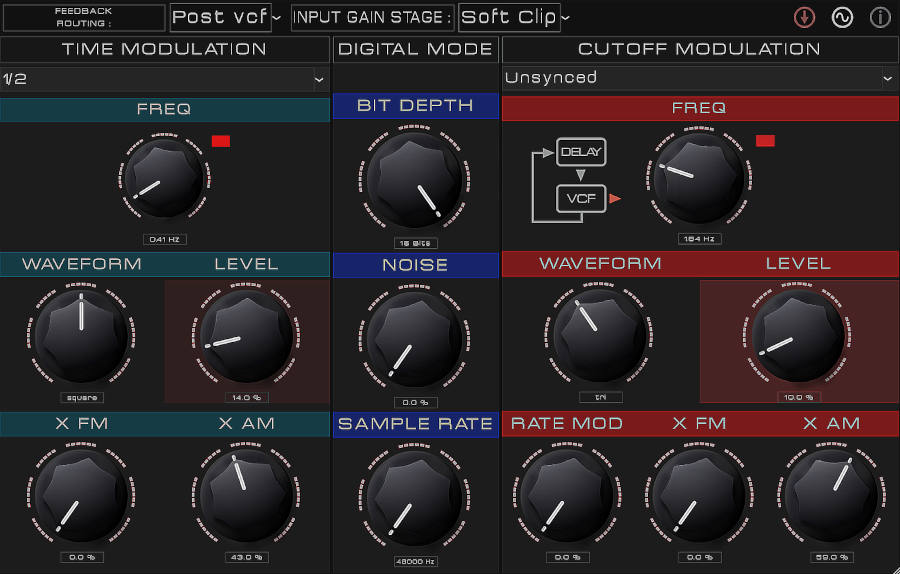Click the VCF box in routing diagram

(x=581, y=198)
